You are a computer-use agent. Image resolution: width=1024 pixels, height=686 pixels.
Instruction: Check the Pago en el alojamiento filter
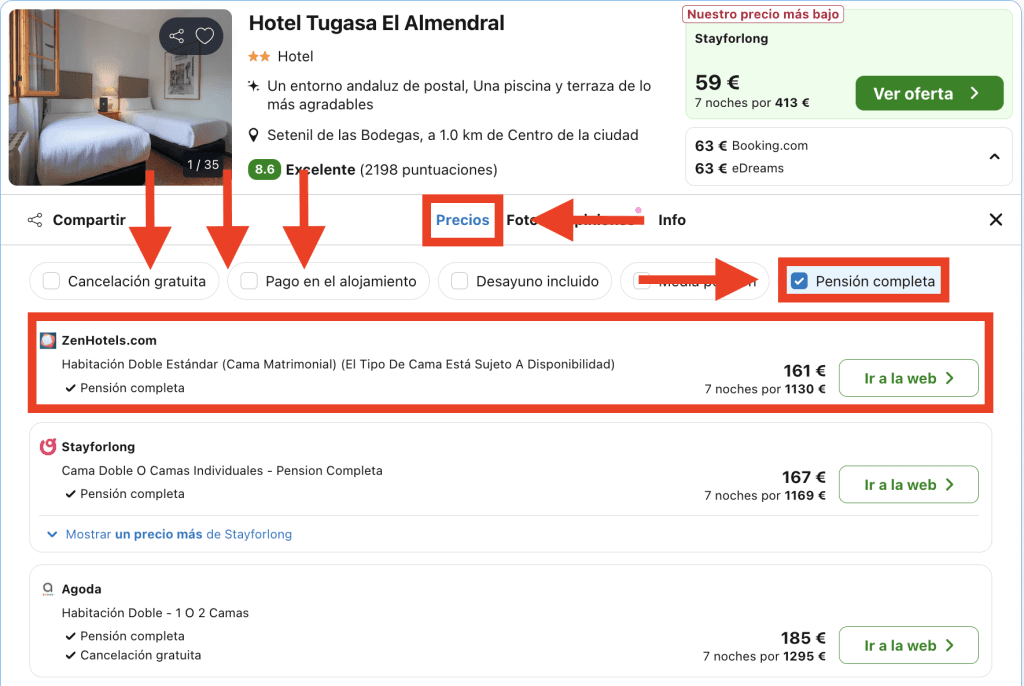click(250, 281)
